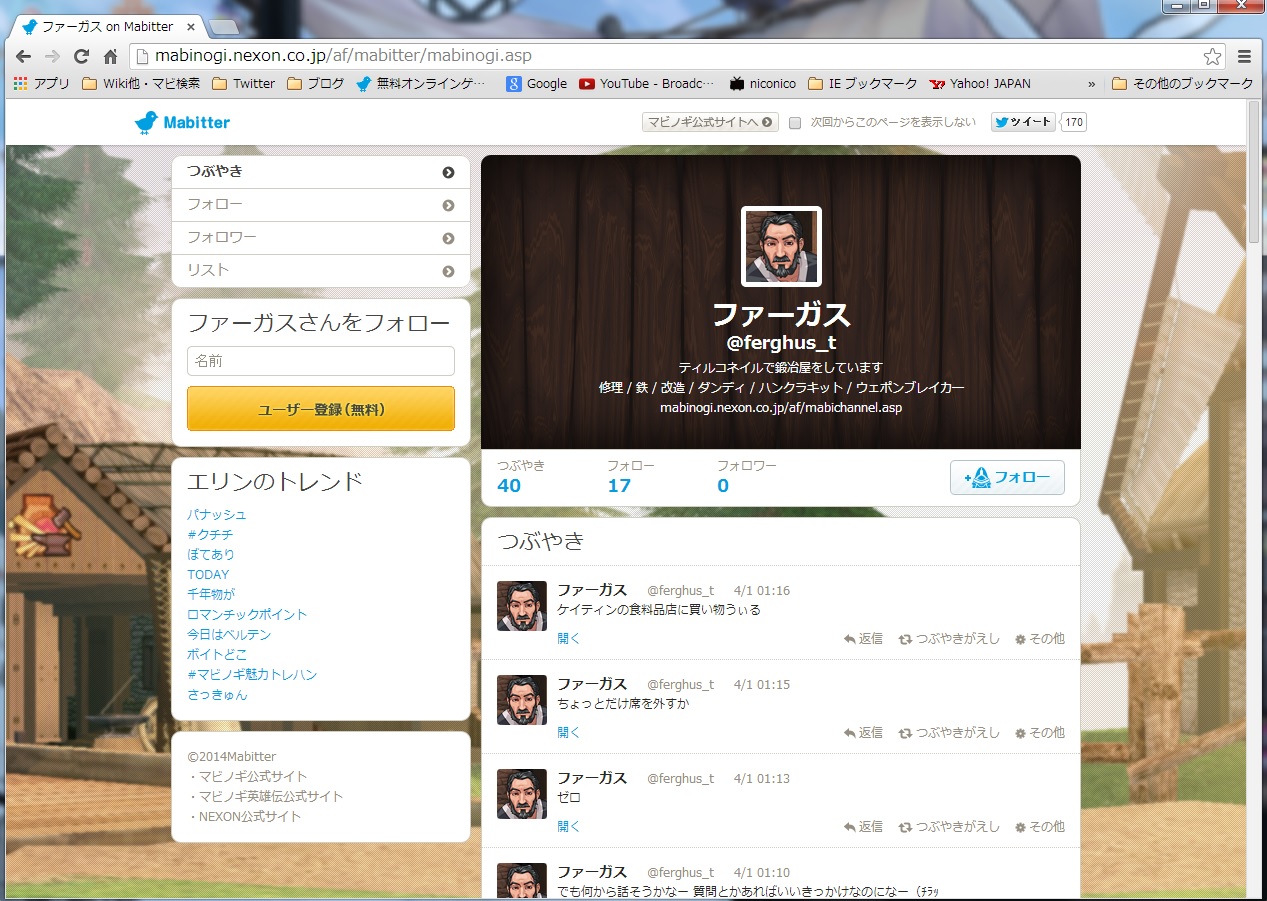
Task: Open the ぽてあり trend link
Action: point(211,554)
